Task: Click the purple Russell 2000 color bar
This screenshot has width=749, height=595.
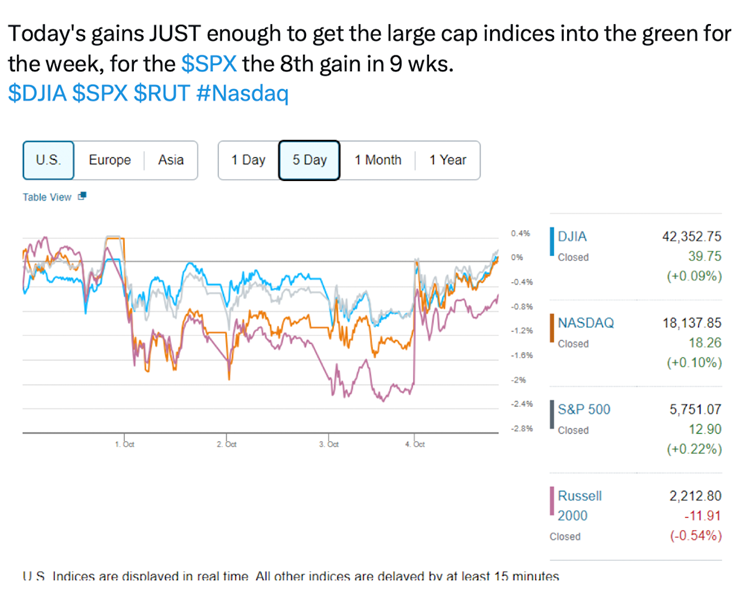Action: 552,504
